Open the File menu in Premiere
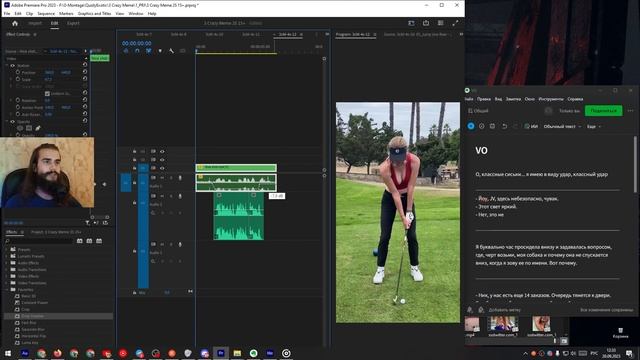 click(x=7, y=13)
